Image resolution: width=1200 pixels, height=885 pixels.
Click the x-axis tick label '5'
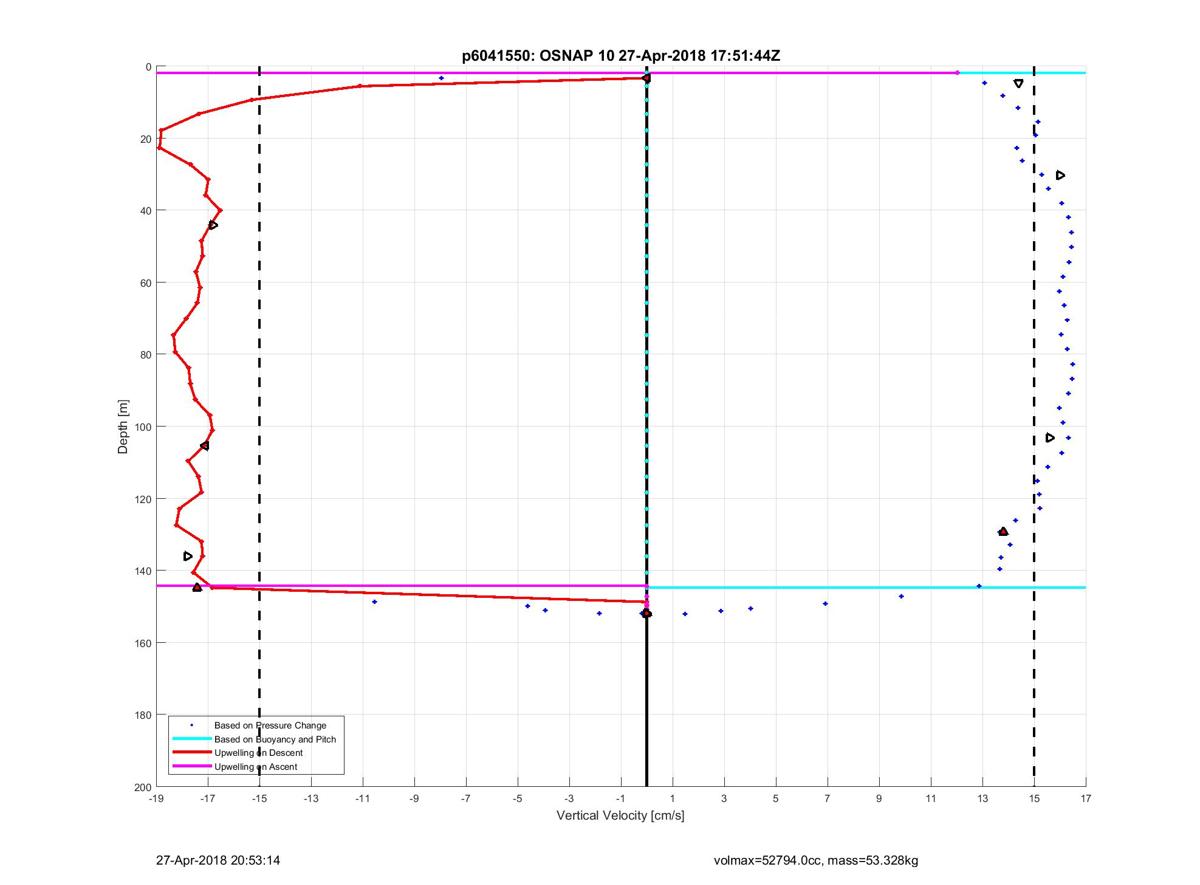pyautogui.click(x=776, y=798)
